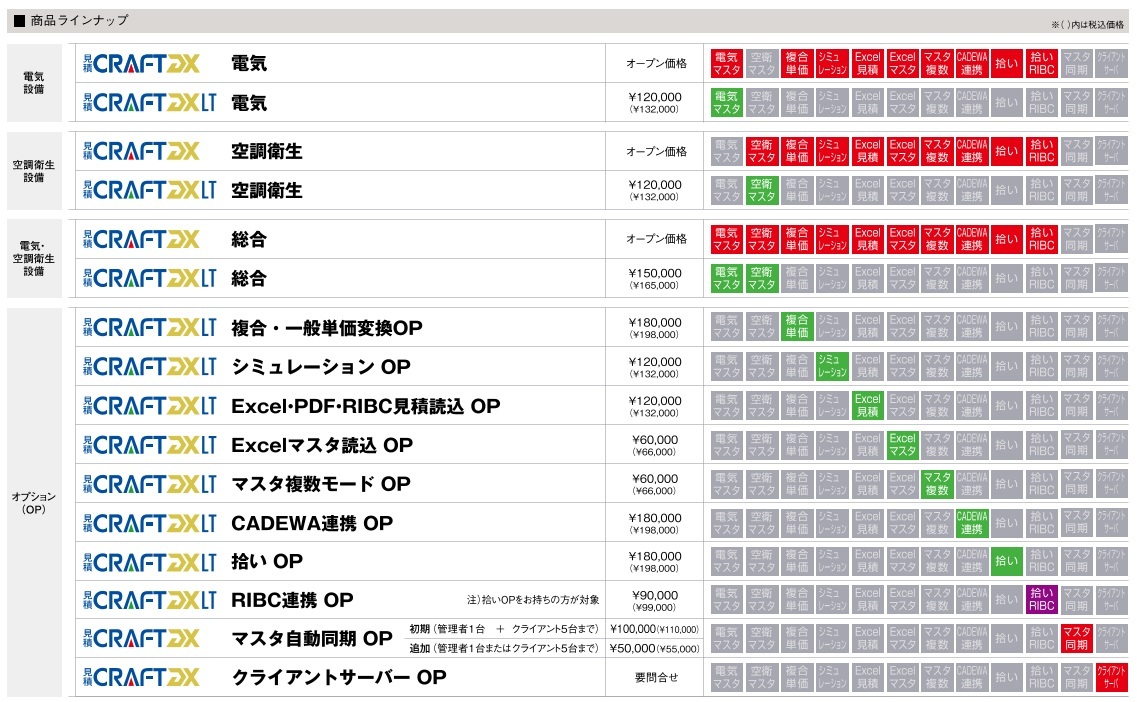Screen dimensions: 1137x702
Task: Click CRAFT DX logo in クライアントサーバー OP row
Action: pyautogui.click(x=140, y=677)
